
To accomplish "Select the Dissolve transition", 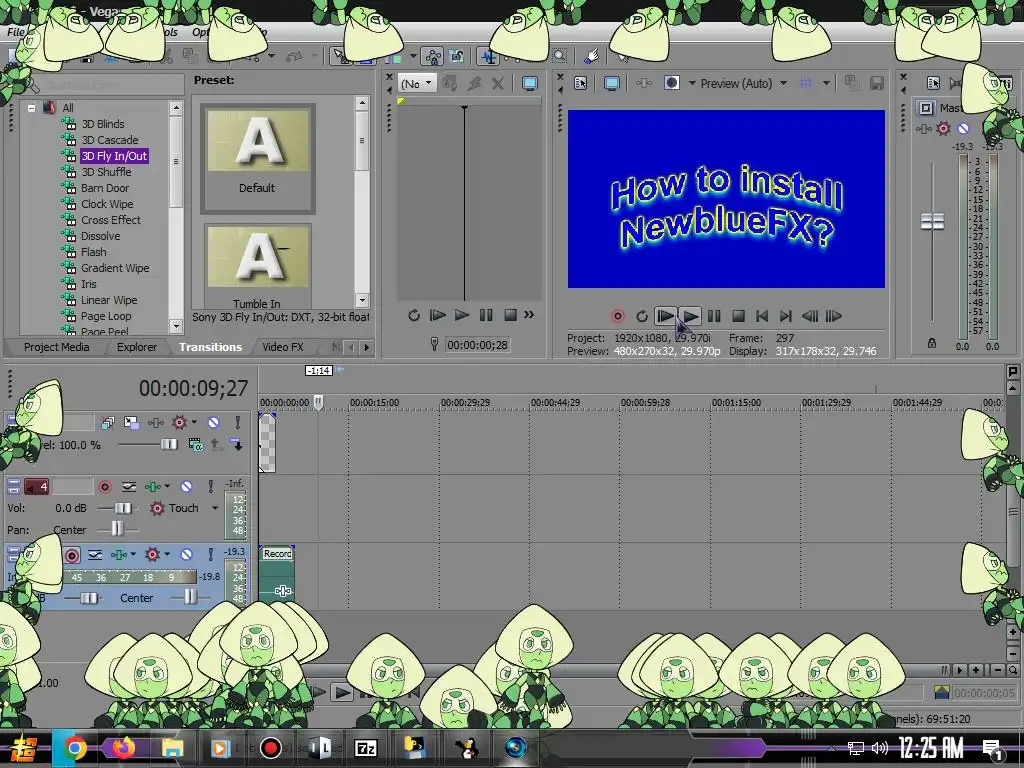I will click(x=101, y=236).
